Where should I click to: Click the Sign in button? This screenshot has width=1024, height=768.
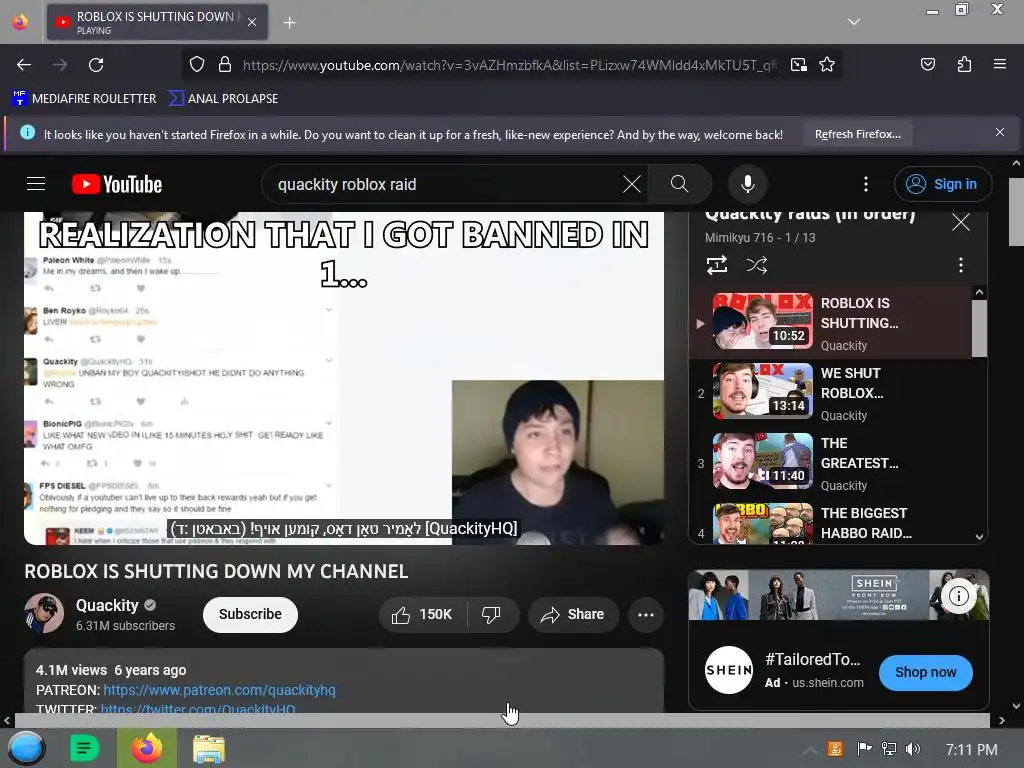pos(942,184)
